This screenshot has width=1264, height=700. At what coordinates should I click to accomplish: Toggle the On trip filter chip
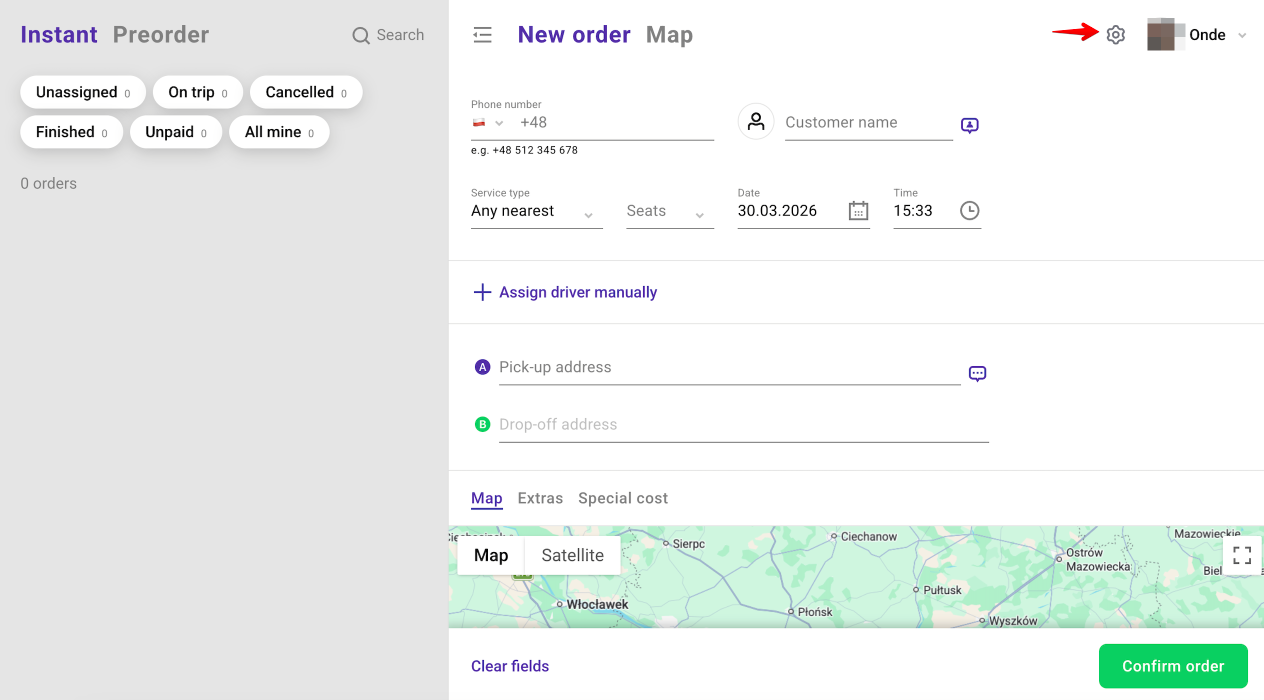197,92
